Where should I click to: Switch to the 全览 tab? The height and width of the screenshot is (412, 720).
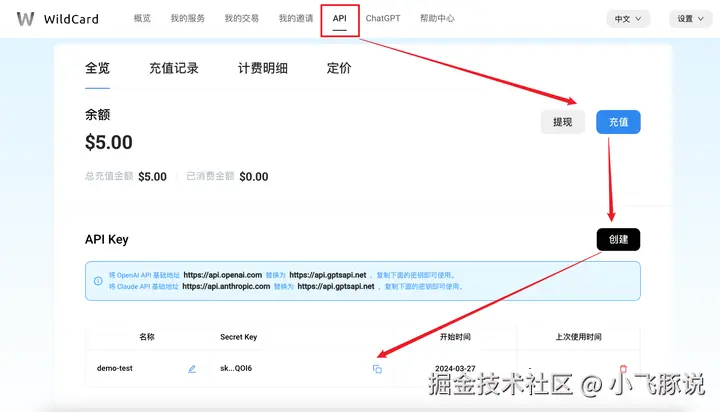[97, 68]
